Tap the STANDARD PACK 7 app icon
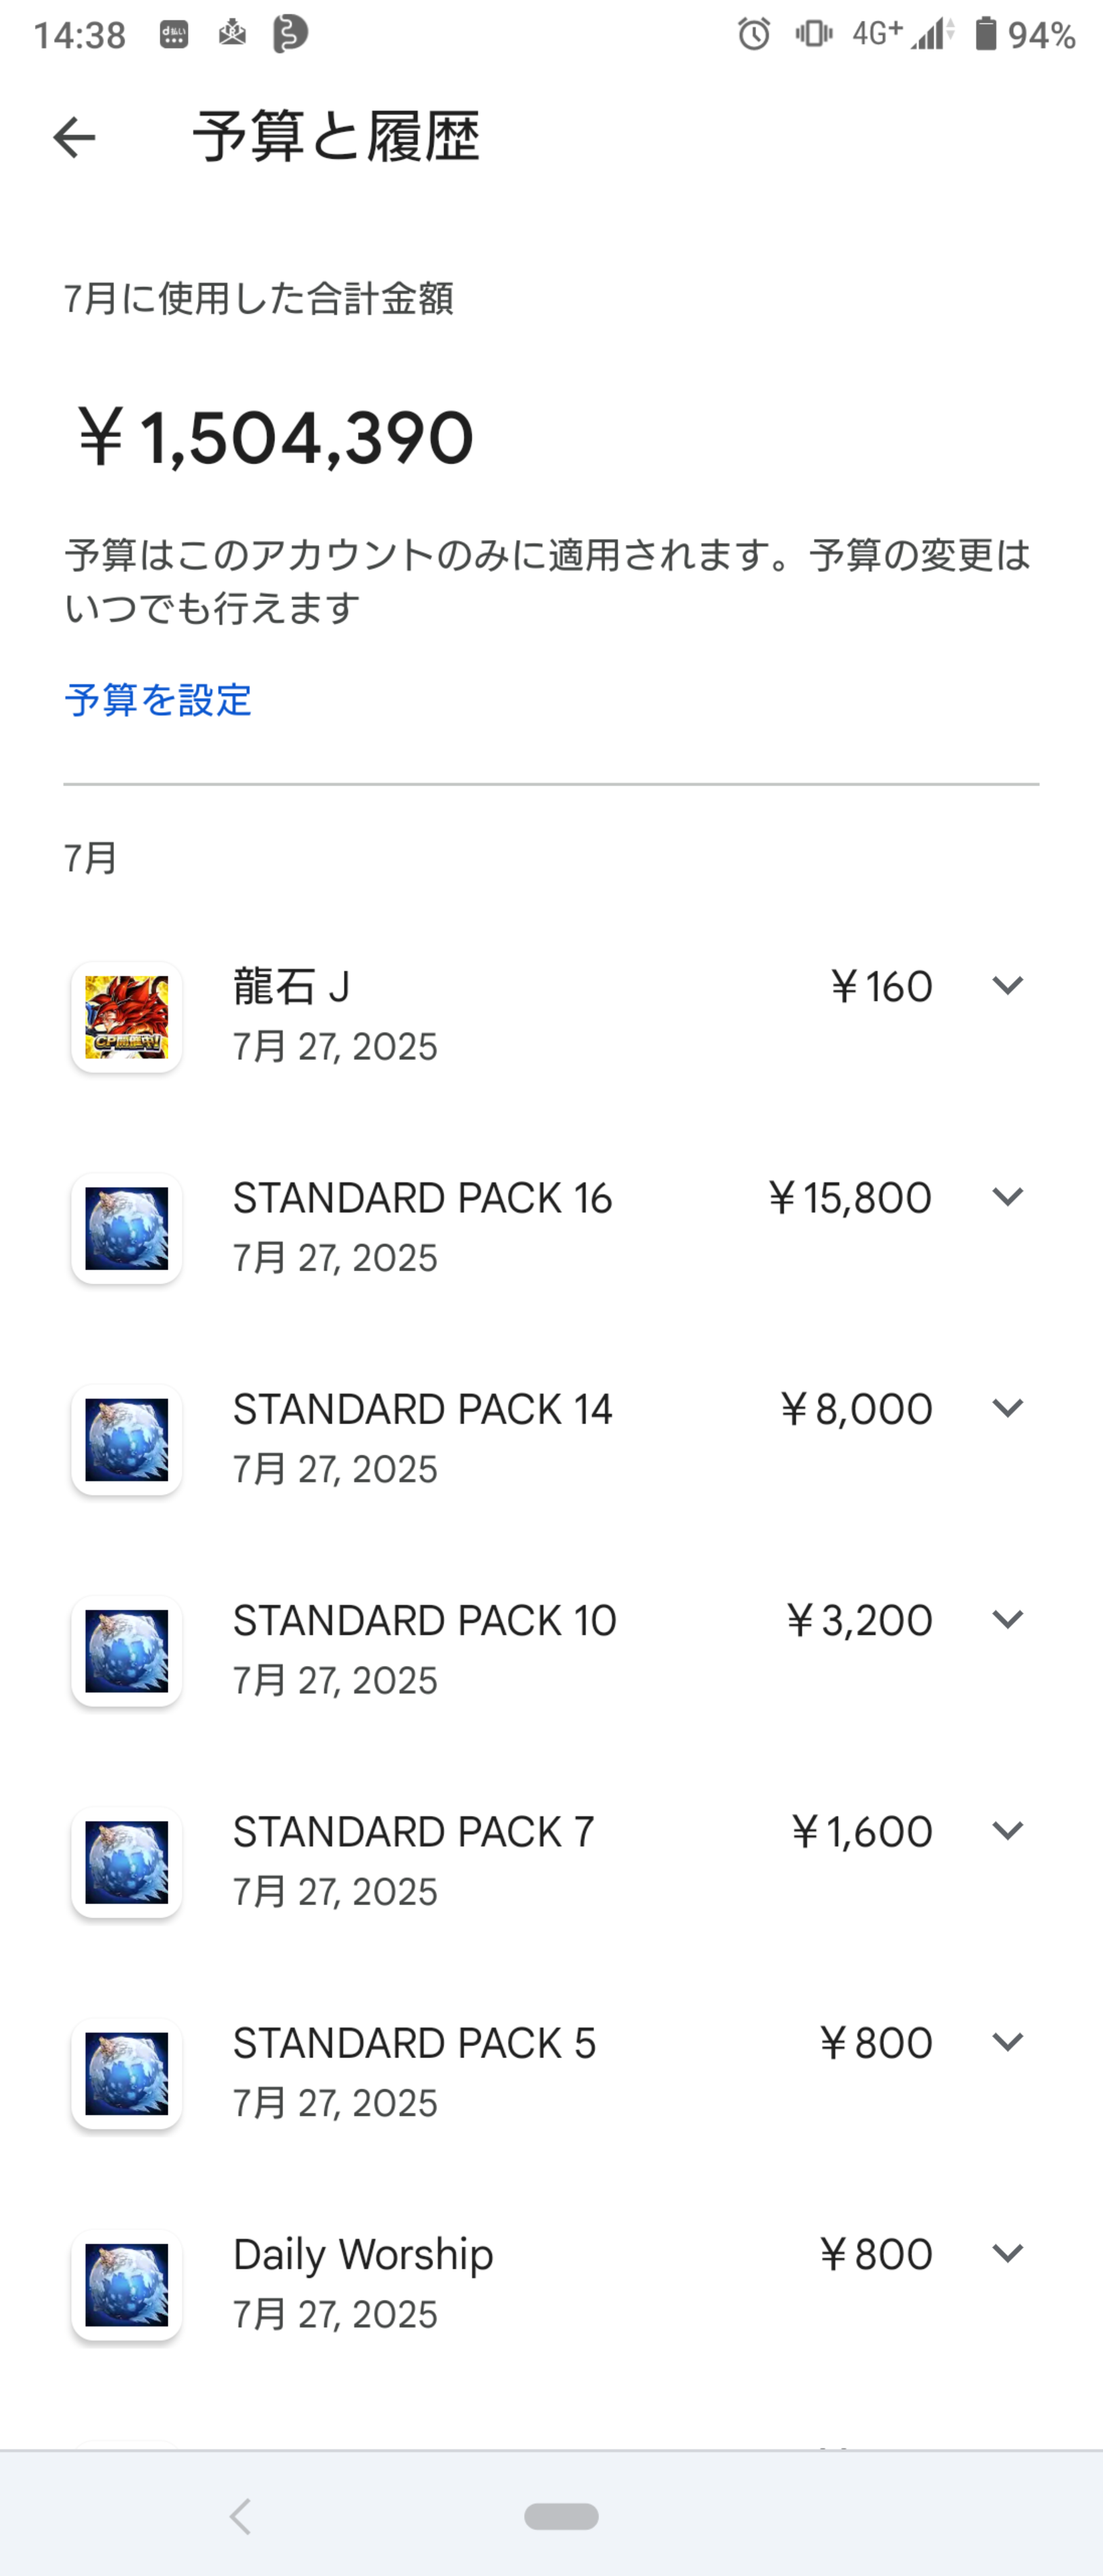Image resolution: width=1103 pixels, height=2576 pixels. [127, 1862]
